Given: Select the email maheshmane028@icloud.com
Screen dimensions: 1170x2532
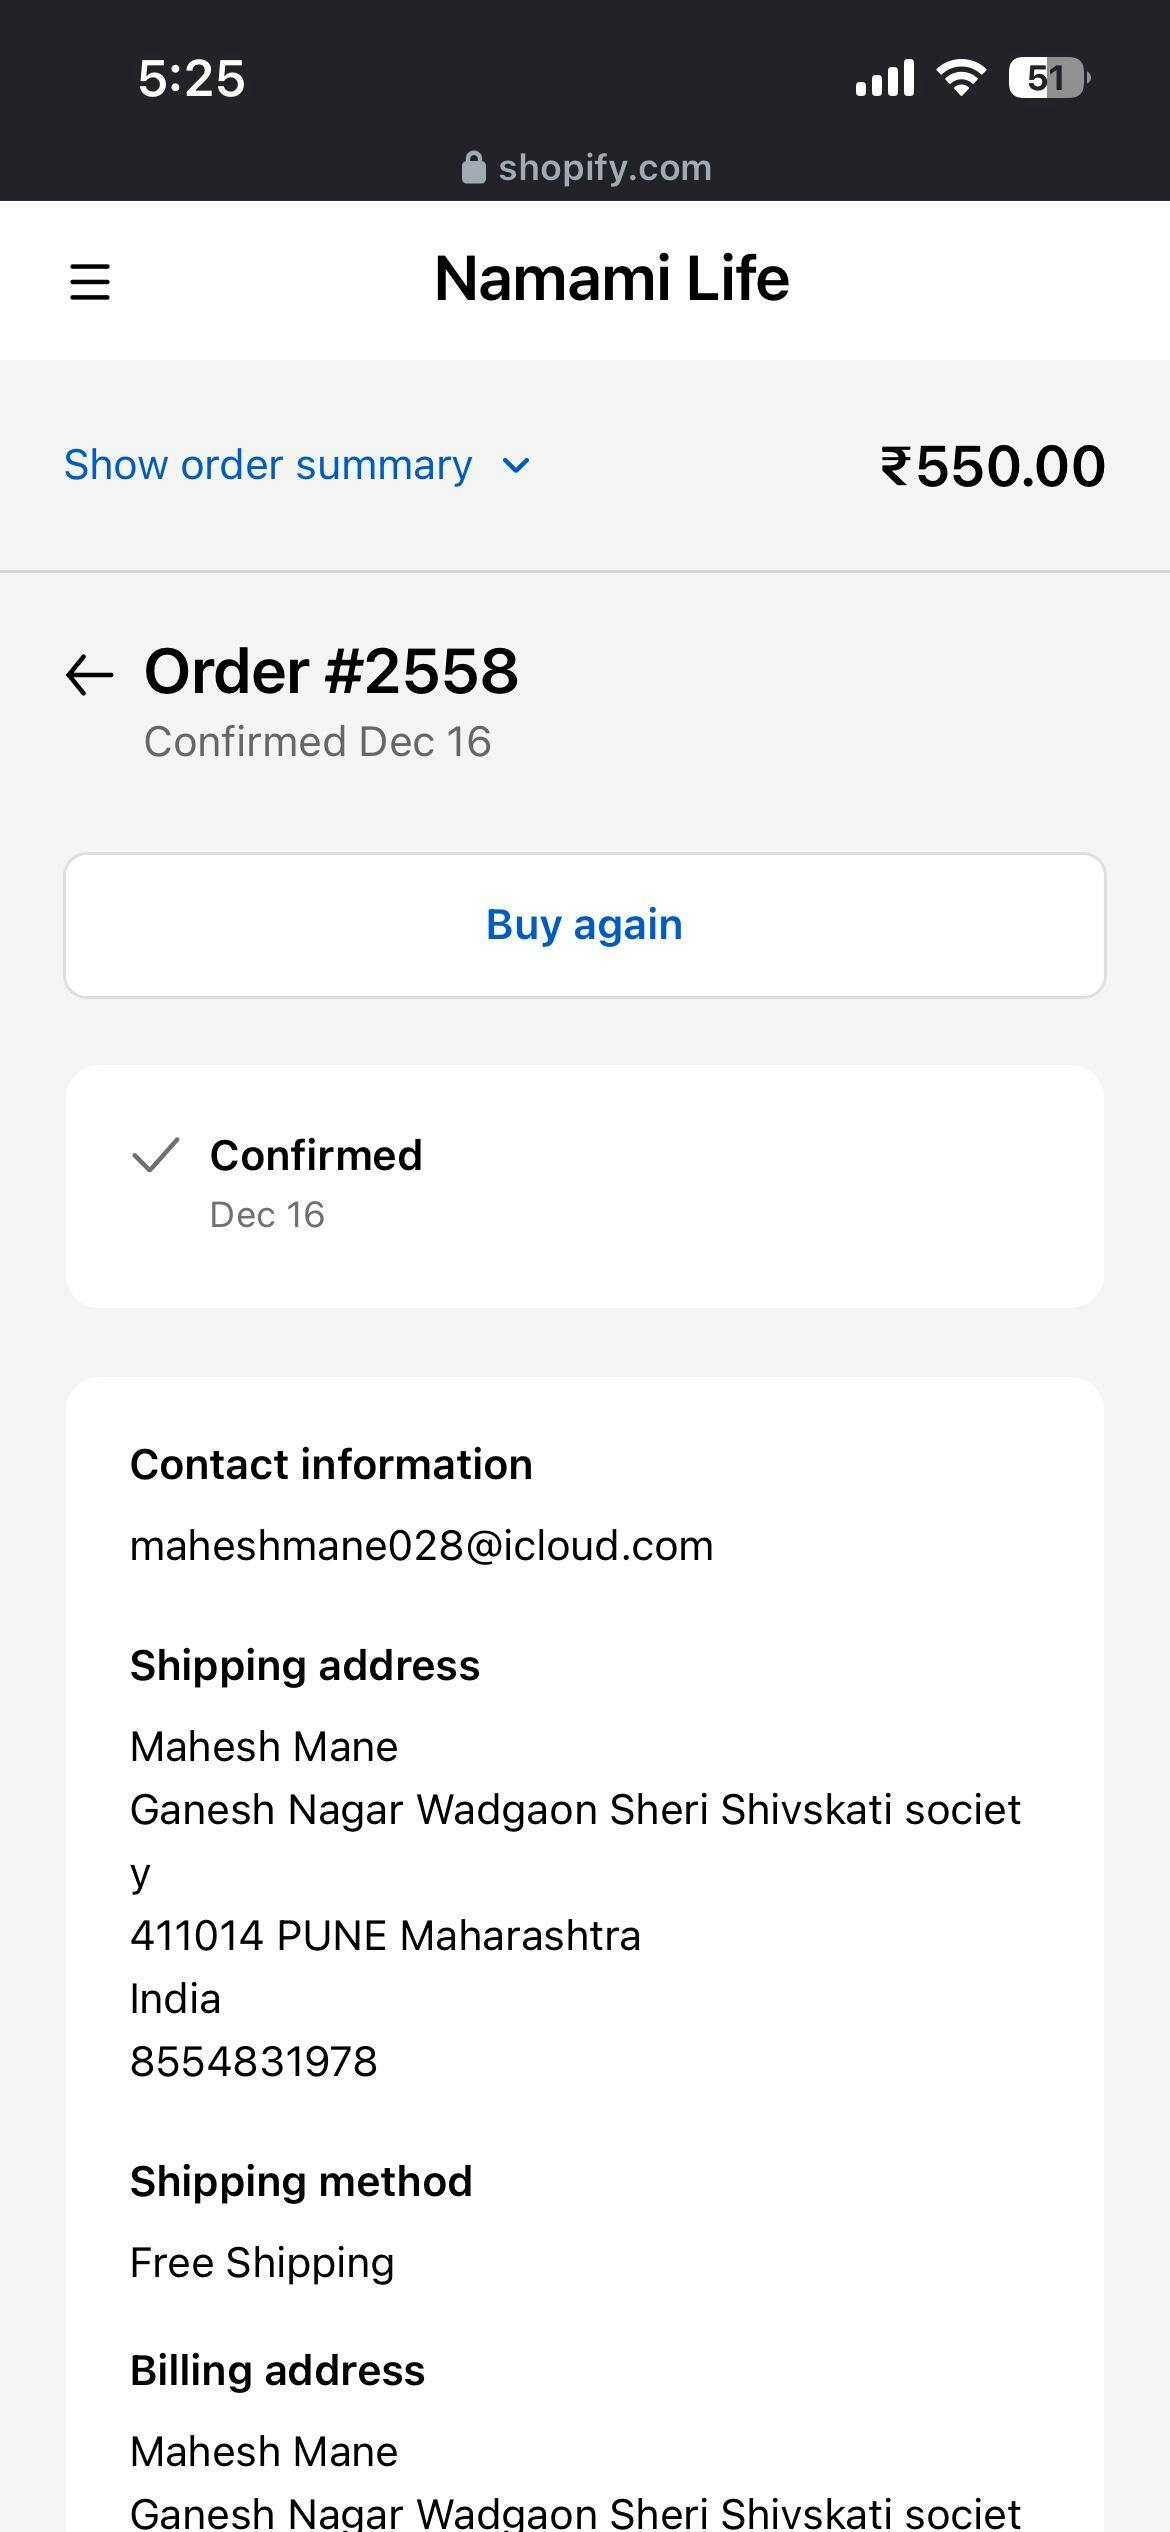Looking at the screenshot, I should pos(421,1546).
